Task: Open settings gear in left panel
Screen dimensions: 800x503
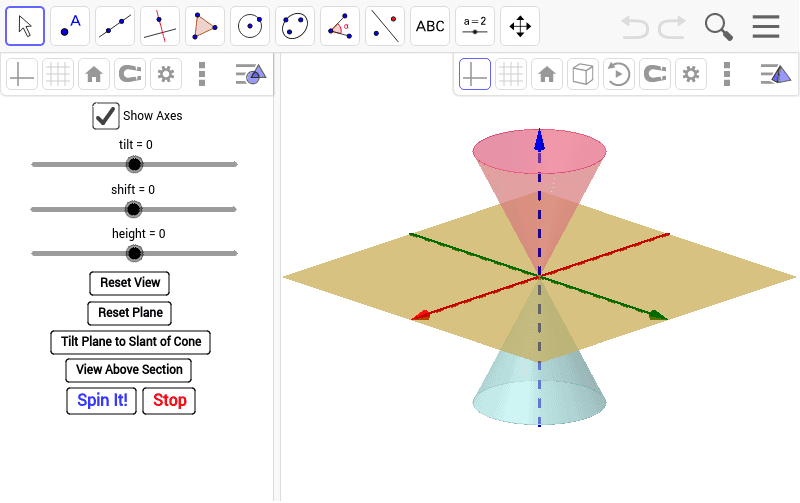Action: (x=166, y=74)
